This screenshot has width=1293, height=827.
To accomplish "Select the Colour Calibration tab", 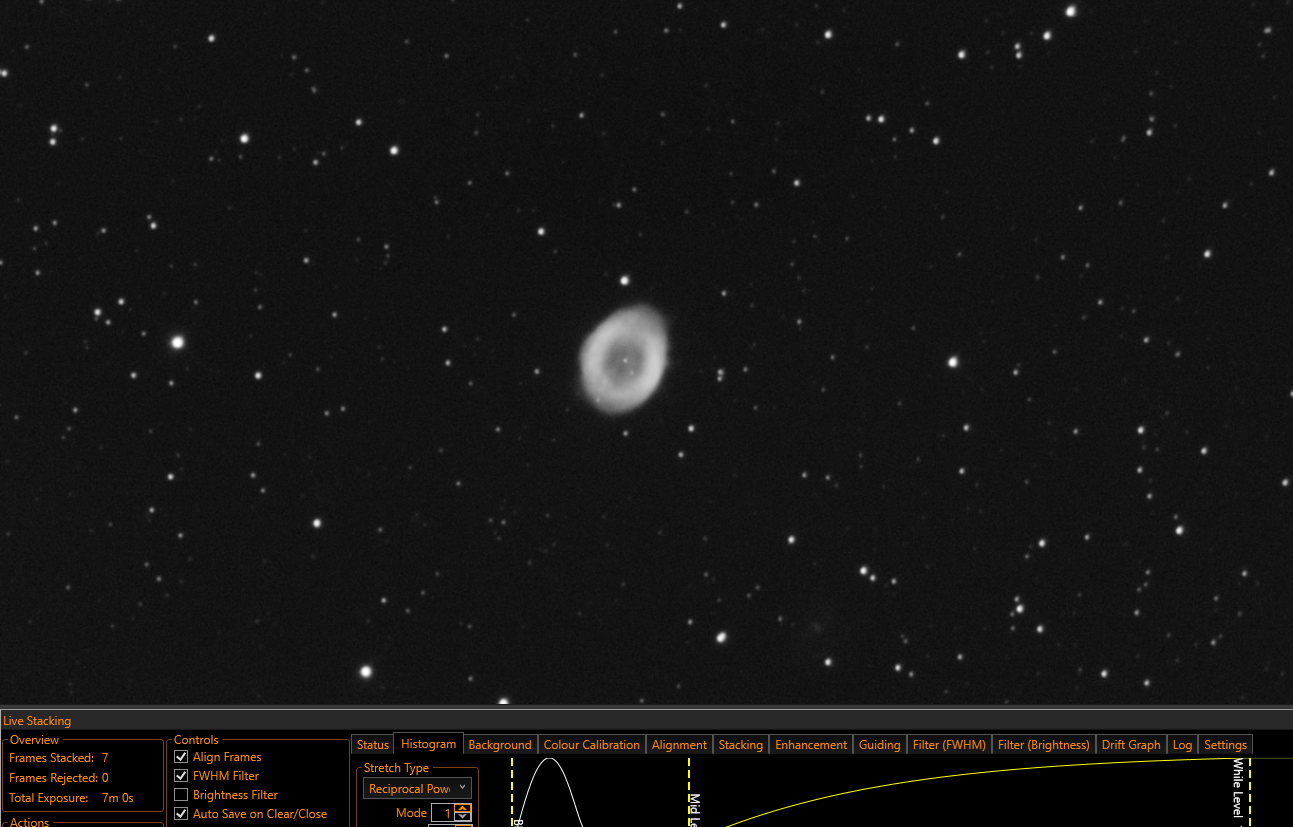I will point(592,745).
